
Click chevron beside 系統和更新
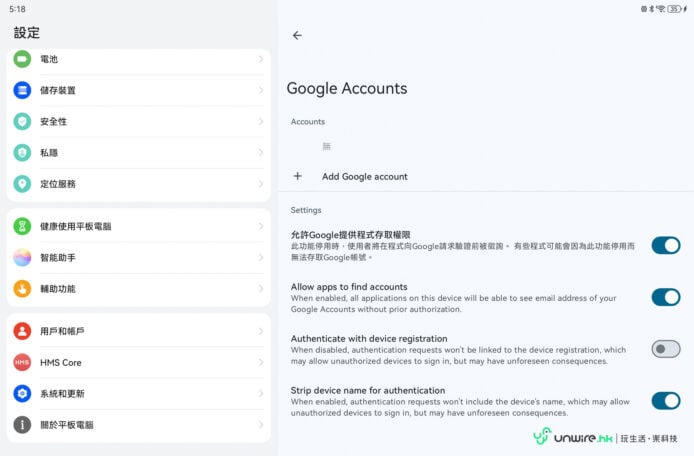point(261,393)
